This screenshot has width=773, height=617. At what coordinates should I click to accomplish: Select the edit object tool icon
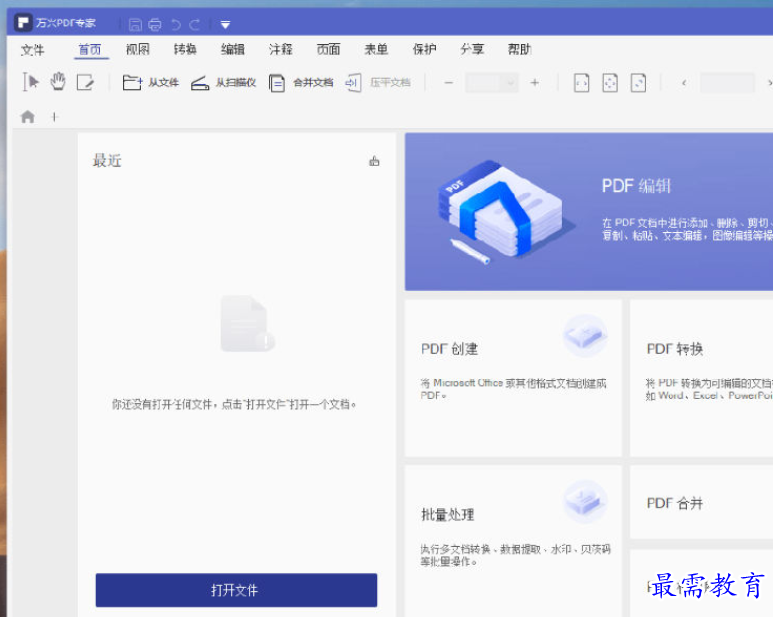(85, 82)
